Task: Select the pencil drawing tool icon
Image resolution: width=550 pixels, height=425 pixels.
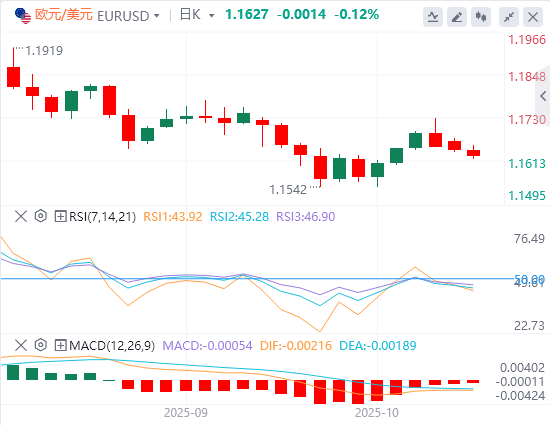Action: (x=457, y=16)
